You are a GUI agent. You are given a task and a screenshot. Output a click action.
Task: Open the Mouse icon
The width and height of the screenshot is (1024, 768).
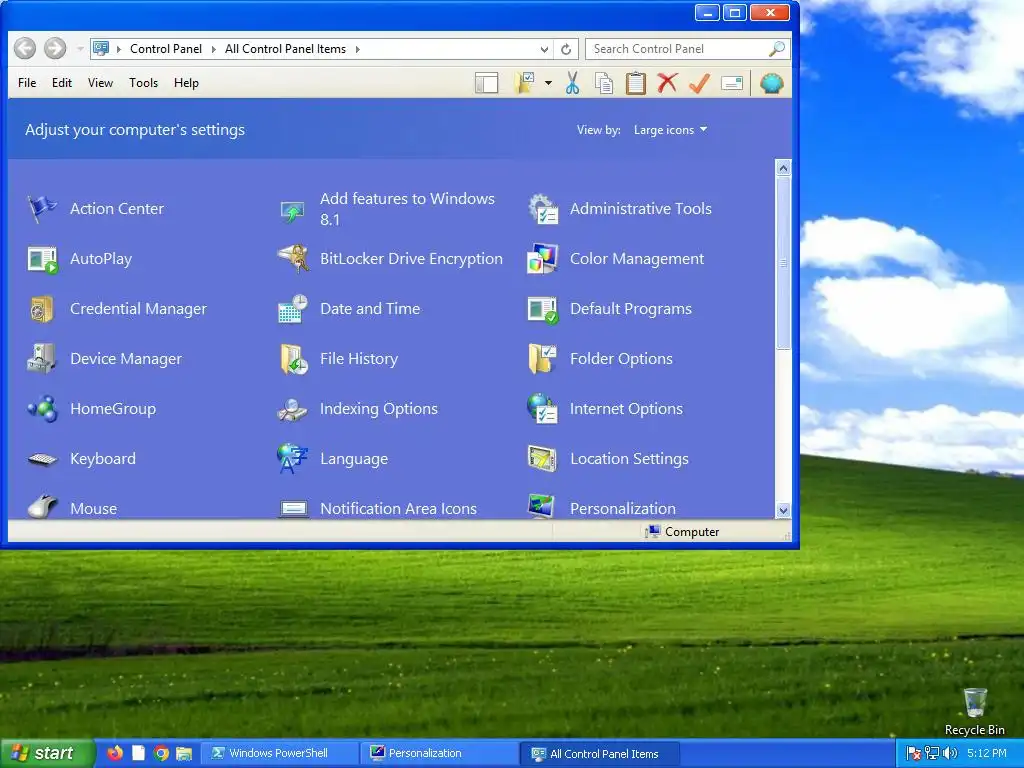(42, 507)
